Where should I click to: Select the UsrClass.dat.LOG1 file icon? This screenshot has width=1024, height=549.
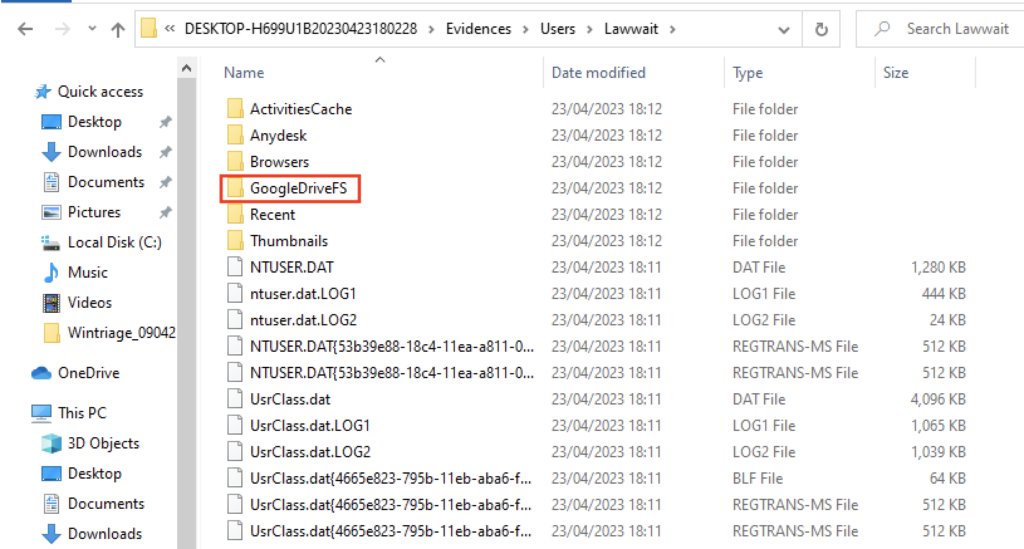[235, 425]
